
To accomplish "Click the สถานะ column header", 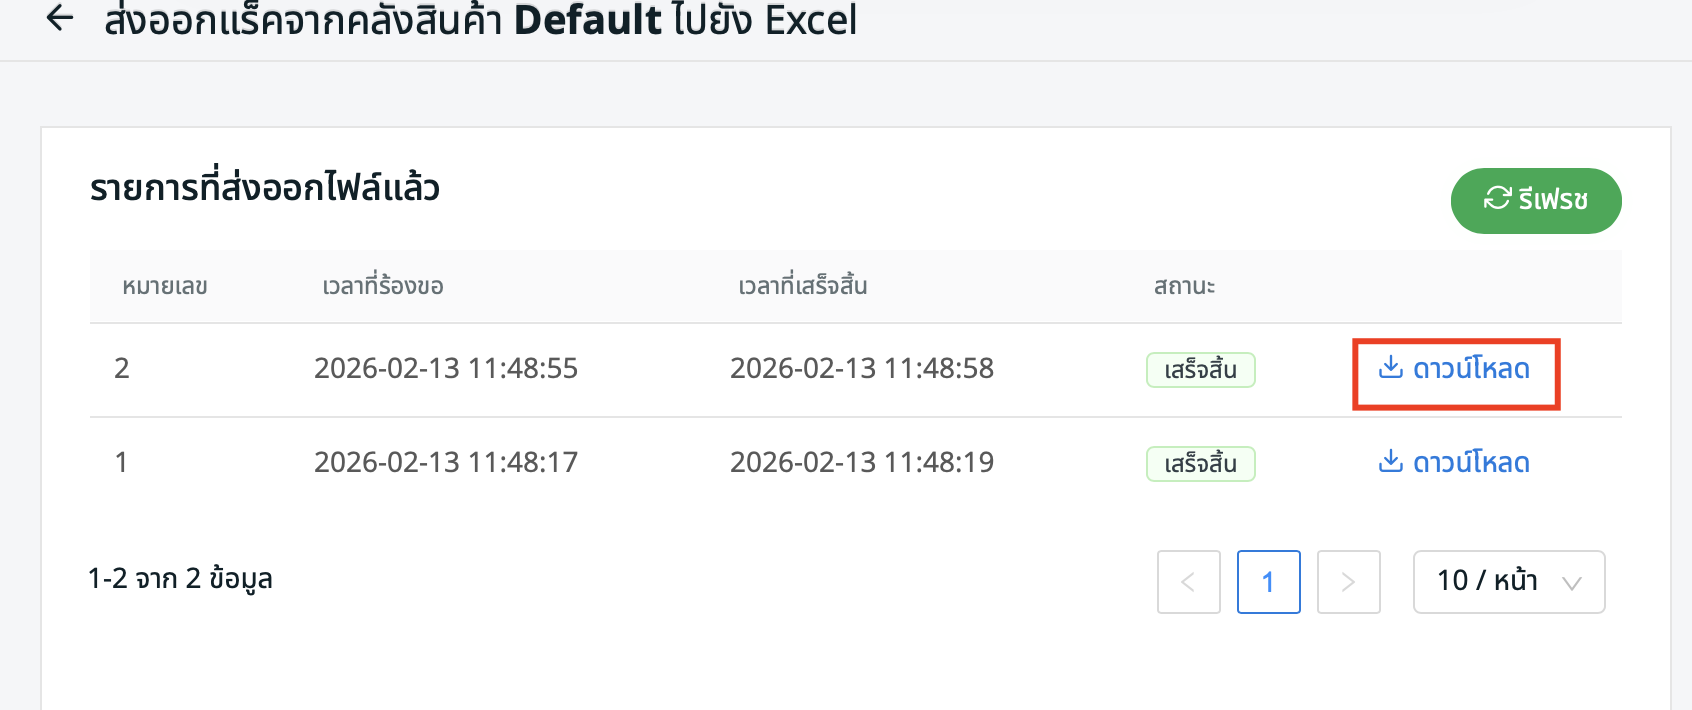I will coord(1184,287).
